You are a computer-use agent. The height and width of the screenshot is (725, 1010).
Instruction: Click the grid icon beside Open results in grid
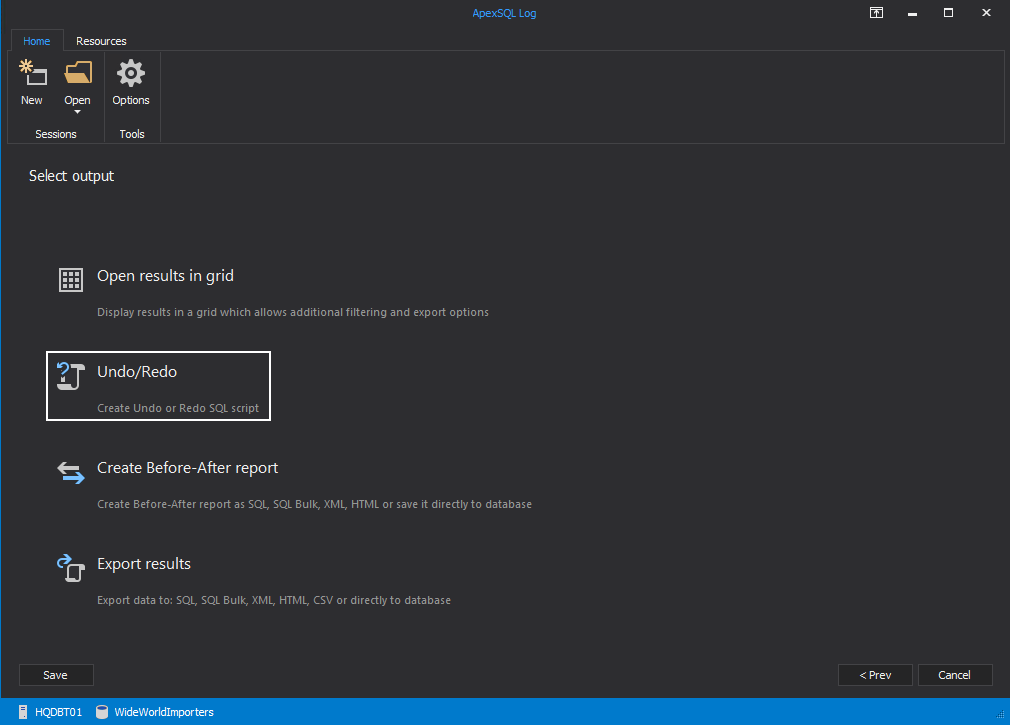[x=70, y=280]
